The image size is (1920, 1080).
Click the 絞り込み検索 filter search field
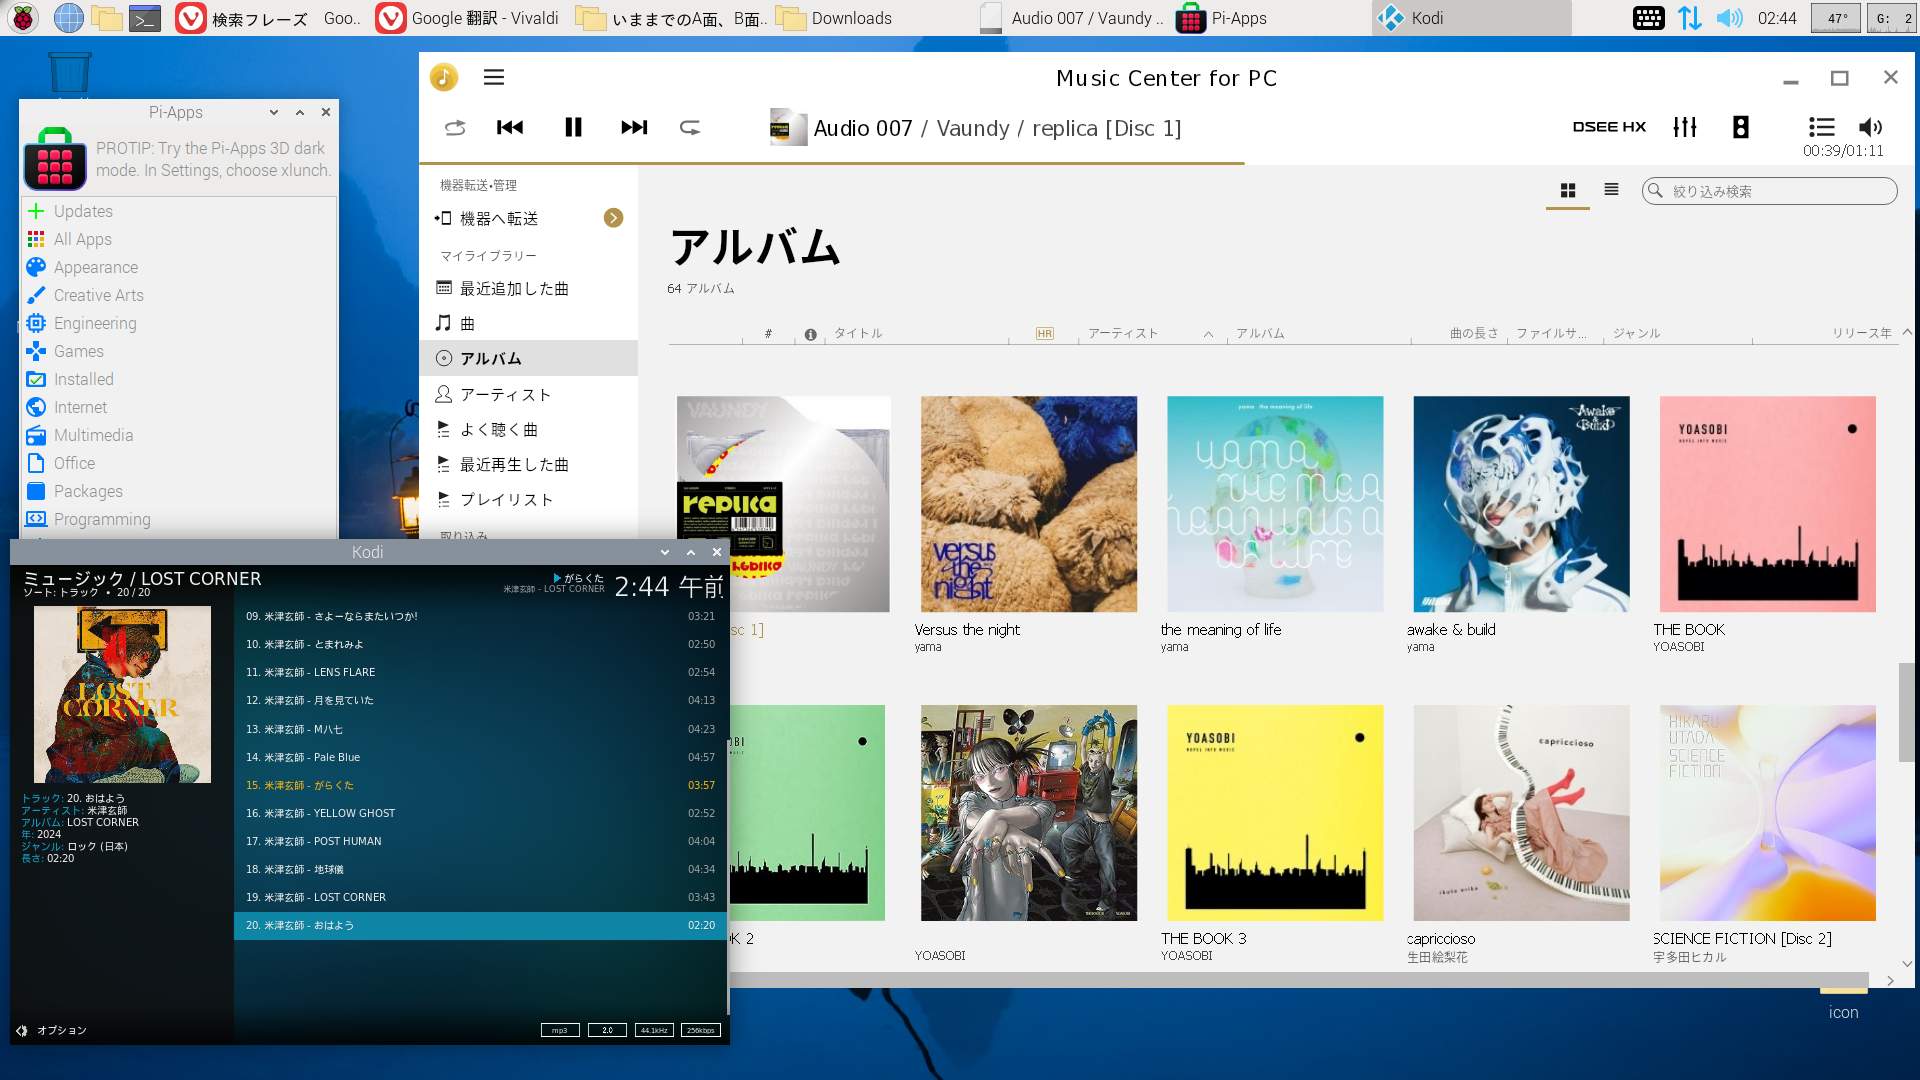(1769, 191)
